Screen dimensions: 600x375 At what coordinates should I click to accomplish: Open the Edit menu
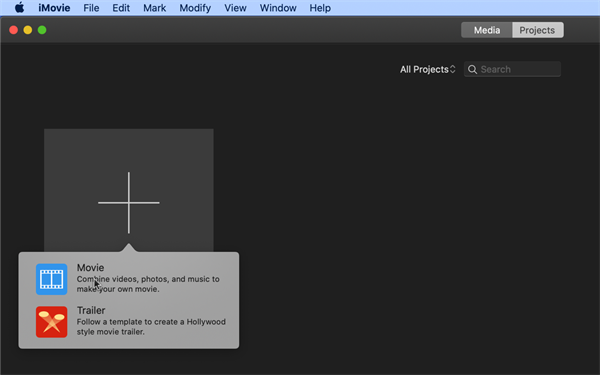pos(121,8)
